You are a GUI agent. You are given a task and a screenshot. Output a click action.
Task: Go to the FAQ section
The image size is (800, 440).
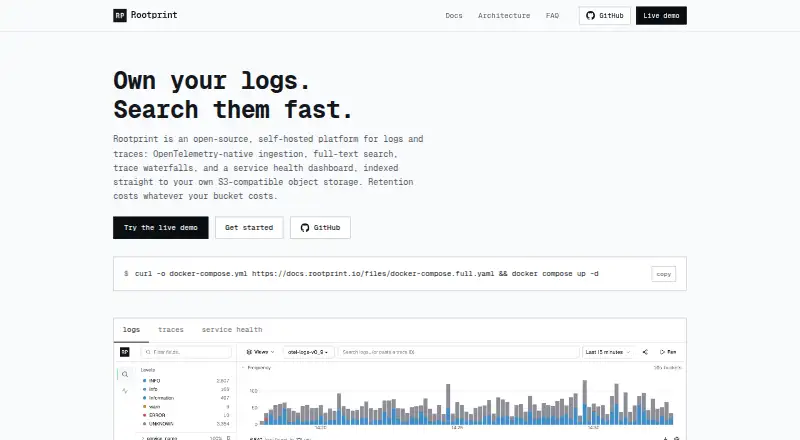552,16
